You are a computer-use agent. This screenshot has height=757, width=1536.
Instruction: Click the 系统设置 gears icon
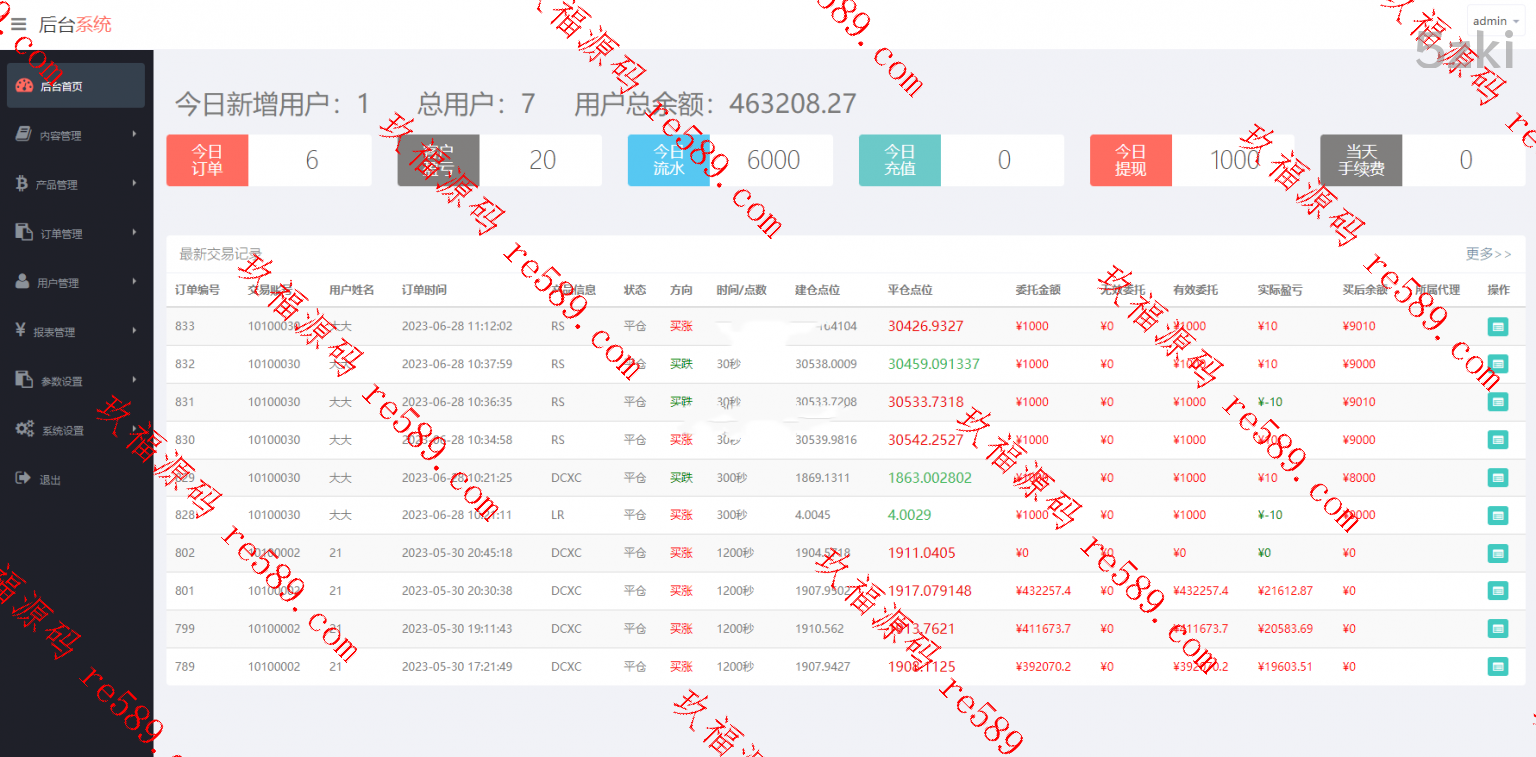click(25, 430)
